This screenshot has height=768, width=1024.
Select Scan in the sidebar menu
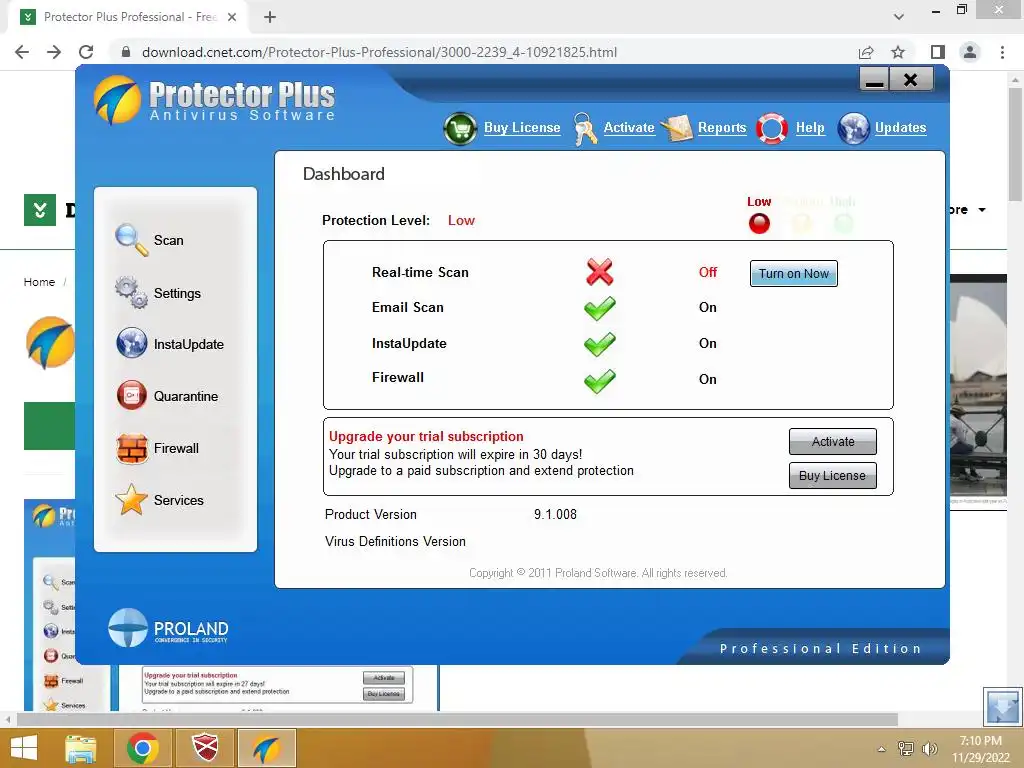(x=168, y=240)
